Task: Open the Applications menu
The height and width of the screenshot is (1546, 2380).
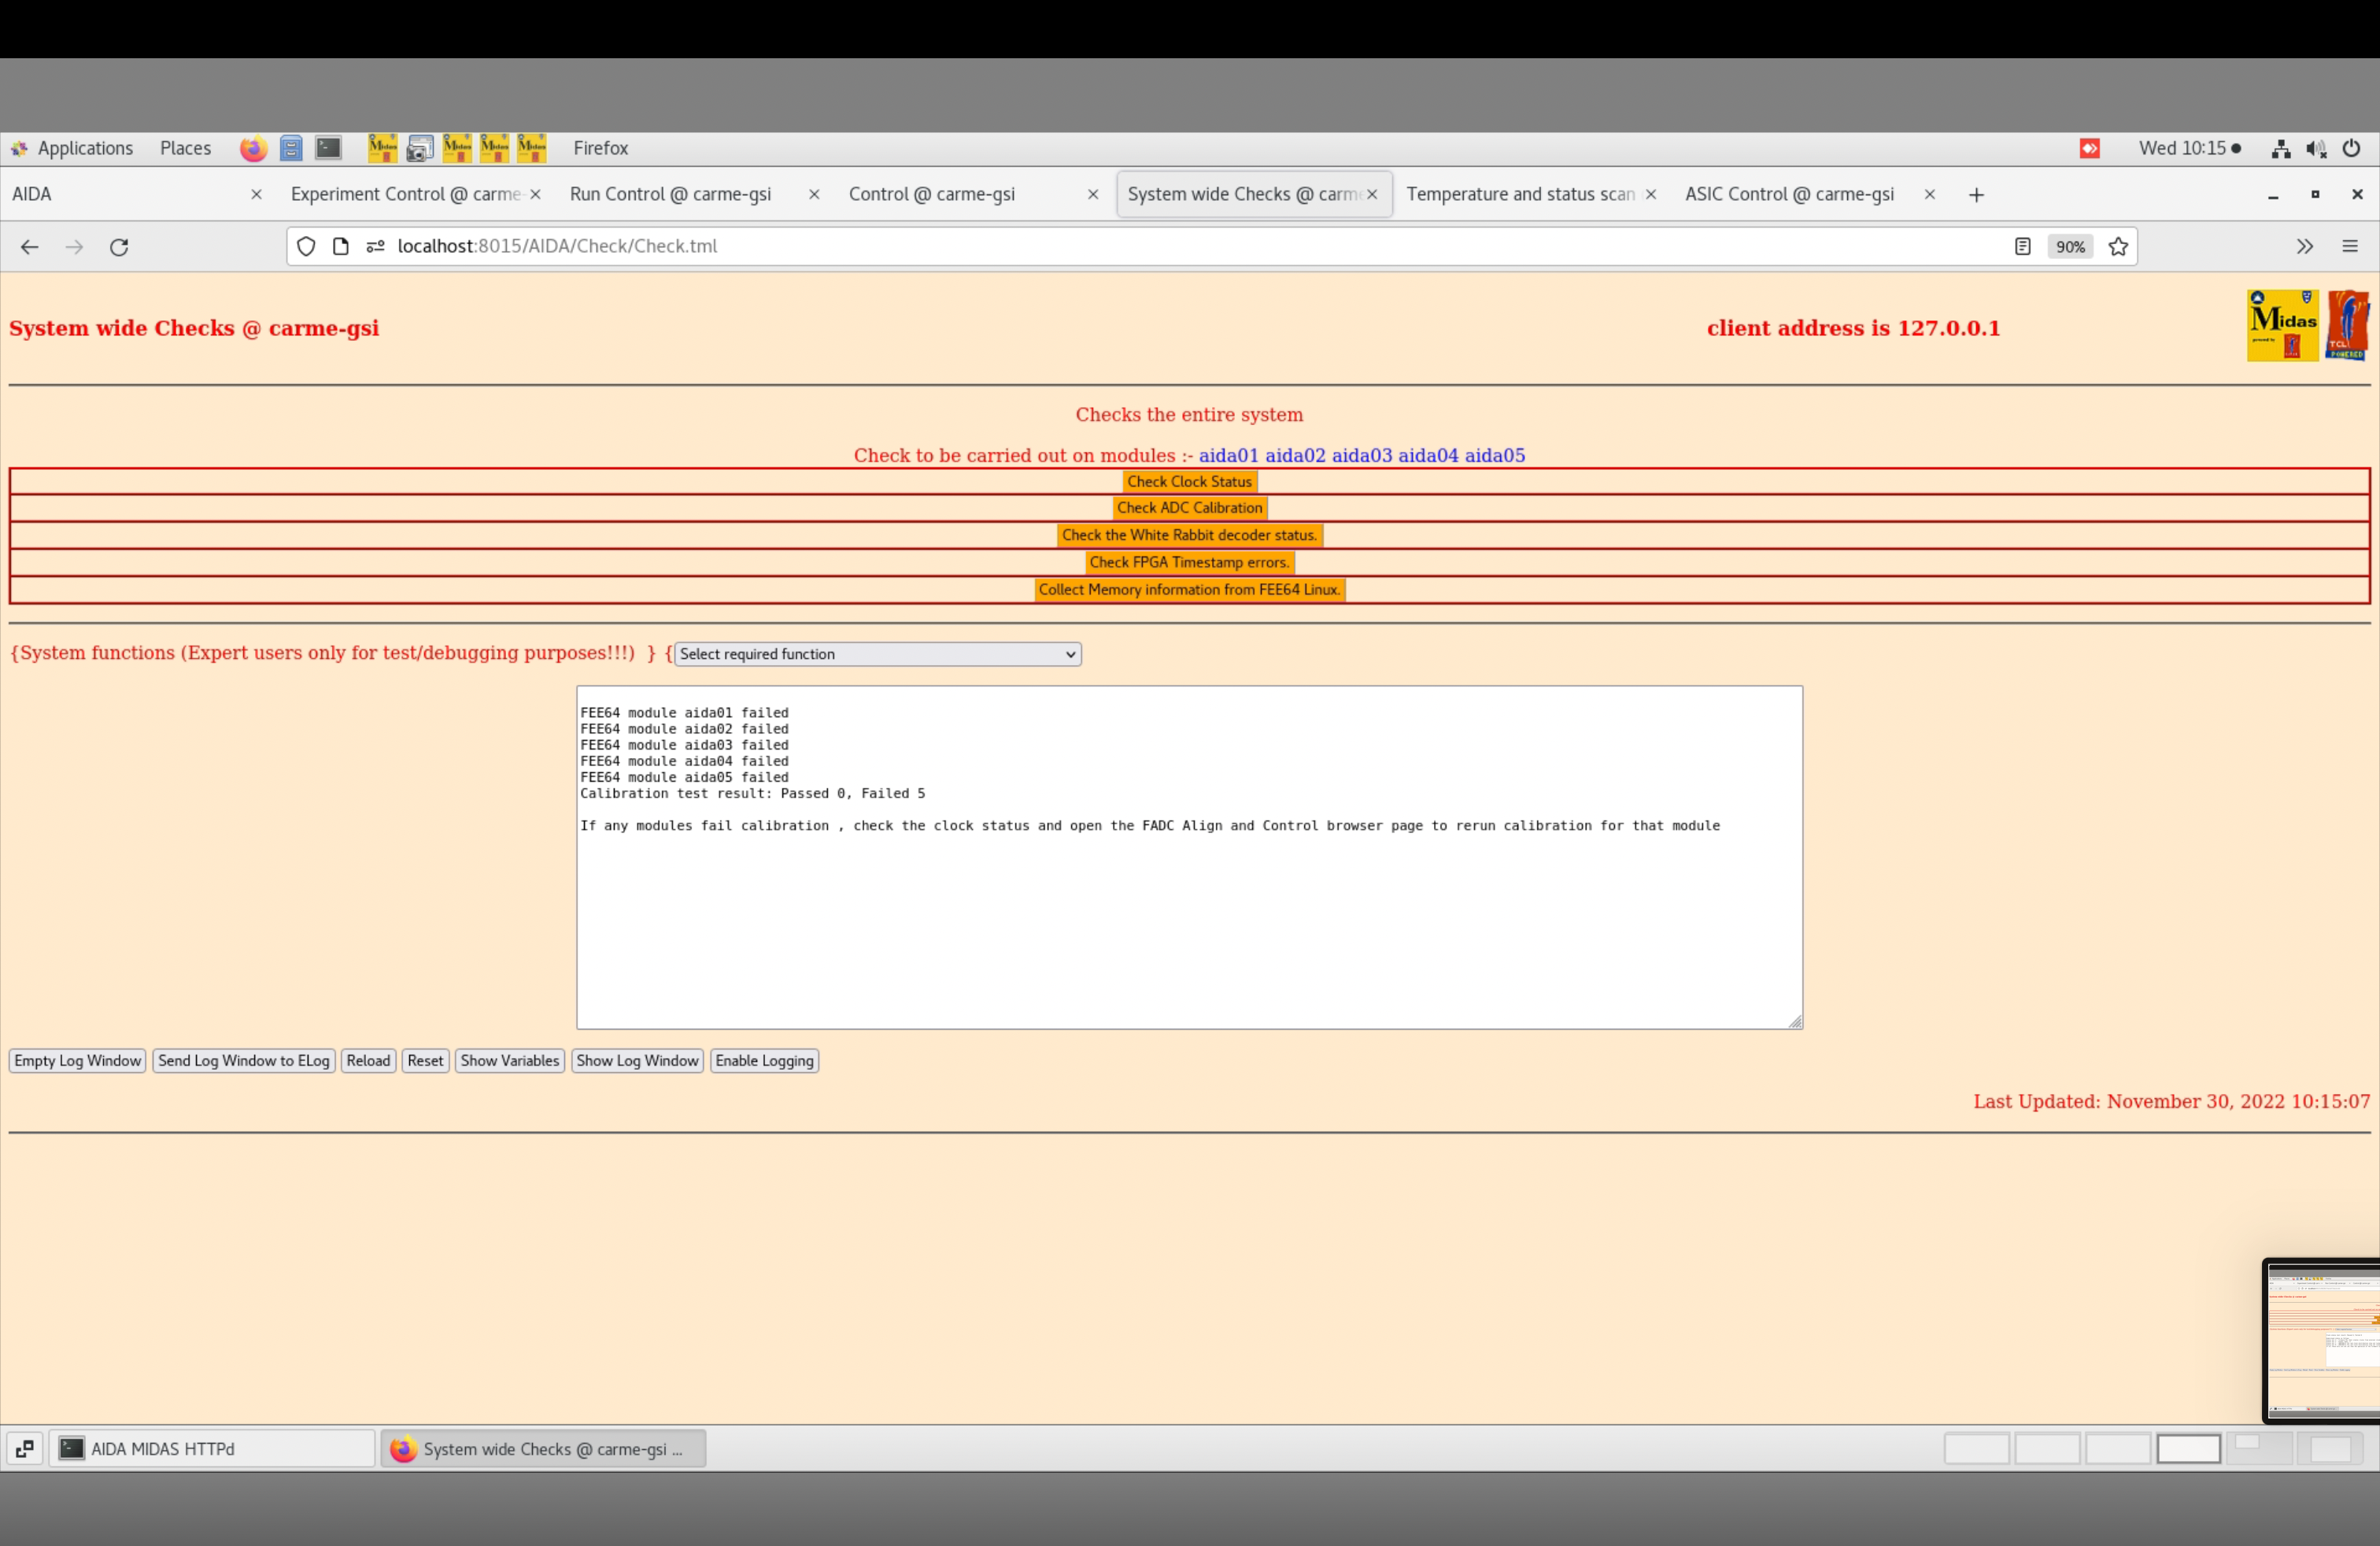Action: point(85,148)
